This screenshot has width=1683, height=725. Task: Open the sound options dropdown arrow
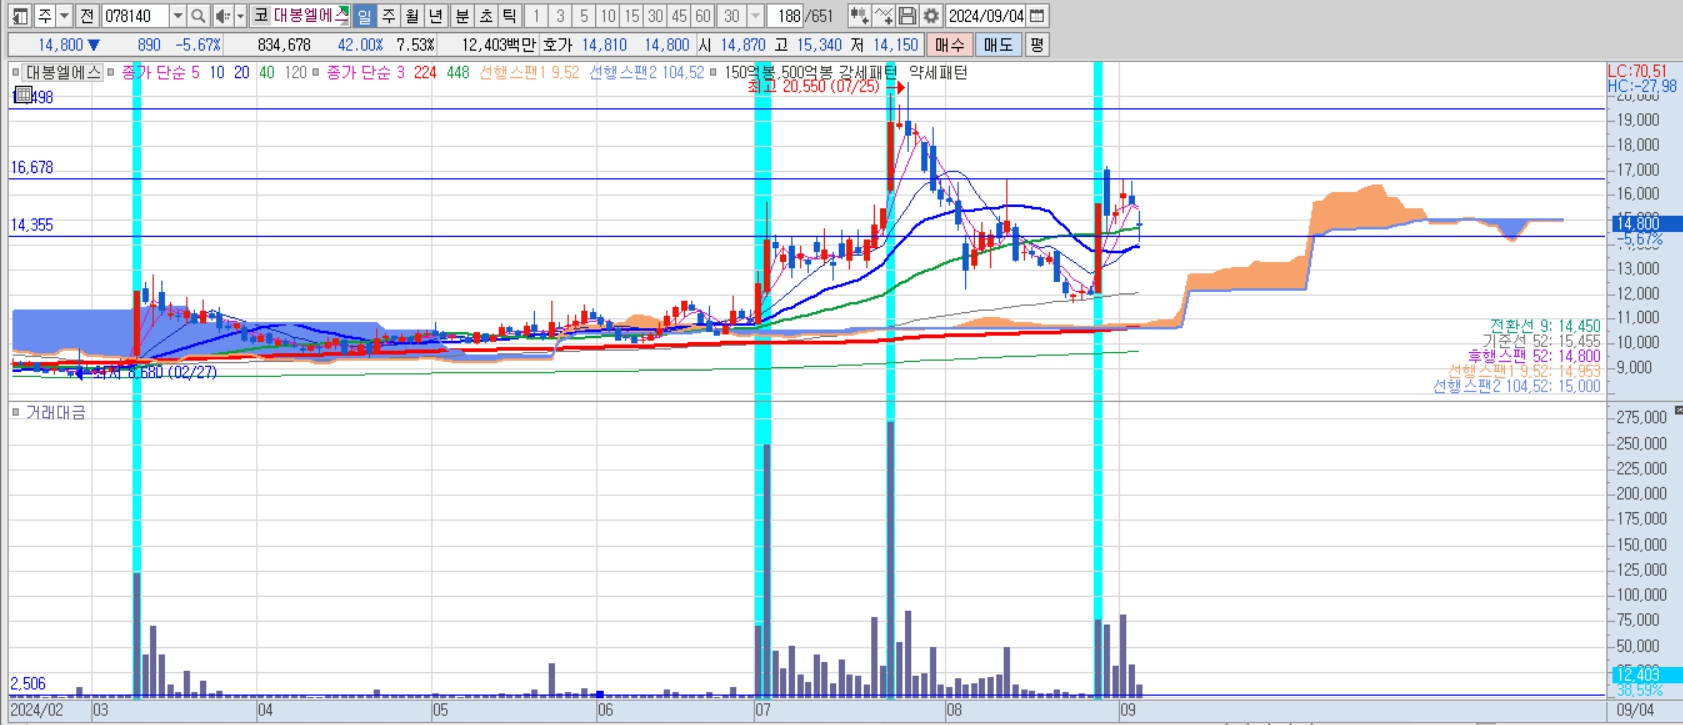pos(240,16)
